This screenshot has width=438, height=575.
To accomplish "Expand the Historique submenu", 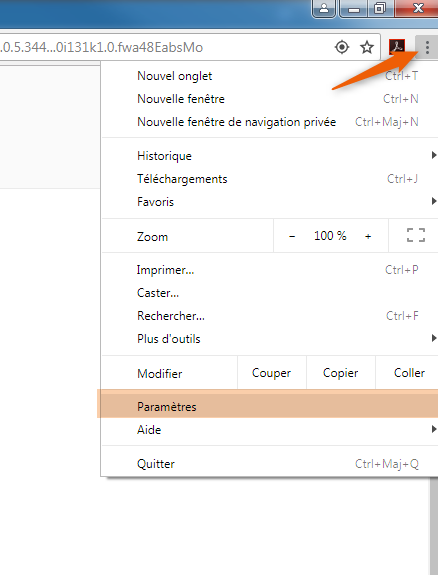I will pos(270,155).
